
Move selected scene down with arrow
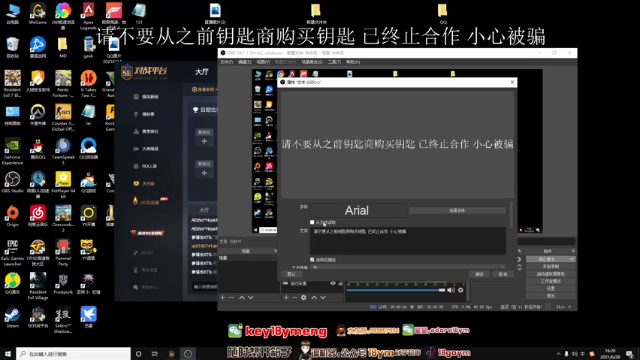[x=251, y=298]
